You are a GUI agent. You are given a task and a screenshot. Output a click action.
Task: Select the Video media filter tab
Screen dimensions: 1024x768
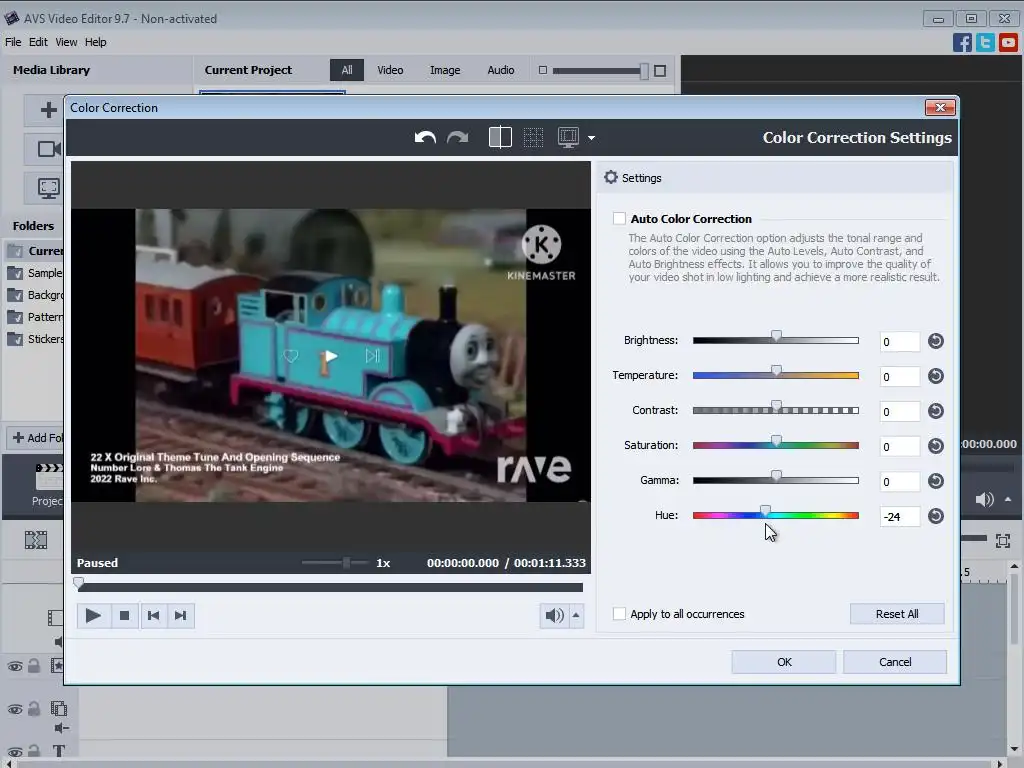click(390, 70)
